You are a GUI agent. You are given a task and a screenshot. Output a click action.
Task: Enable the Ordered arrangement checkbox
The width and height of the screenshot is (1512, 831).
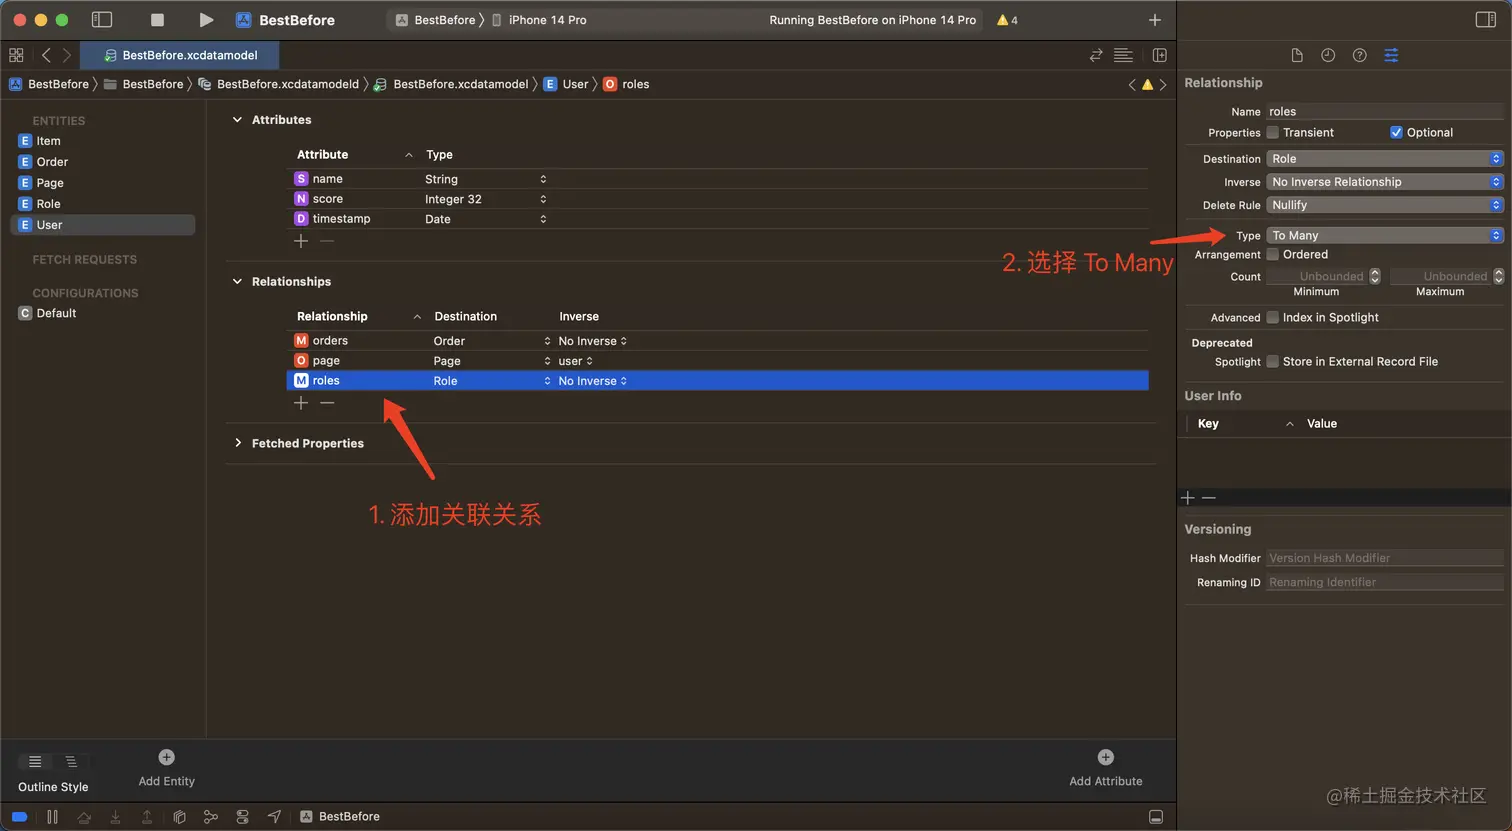point(1273,254)
